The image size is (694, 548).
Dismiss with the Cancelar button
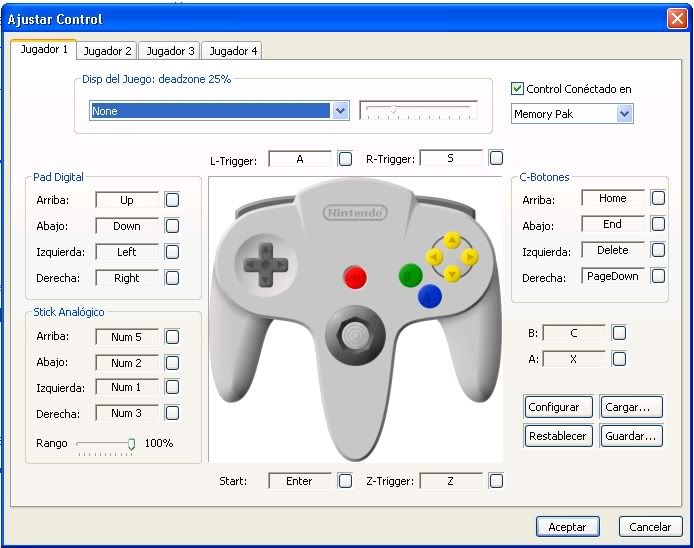(650, 527)
